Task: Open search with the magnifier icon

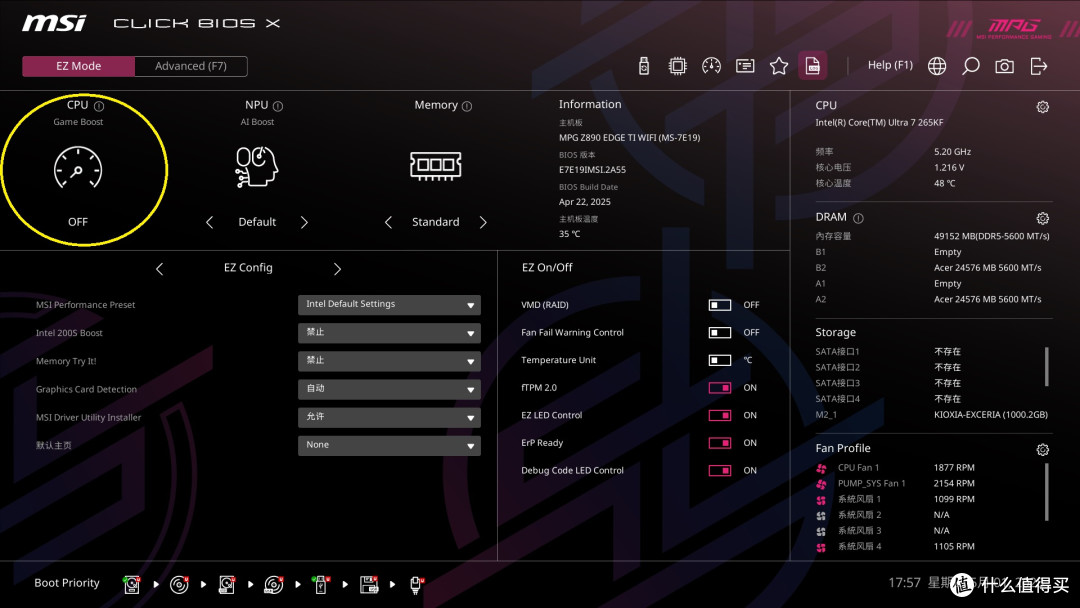Action: click(x=970, y=66)
